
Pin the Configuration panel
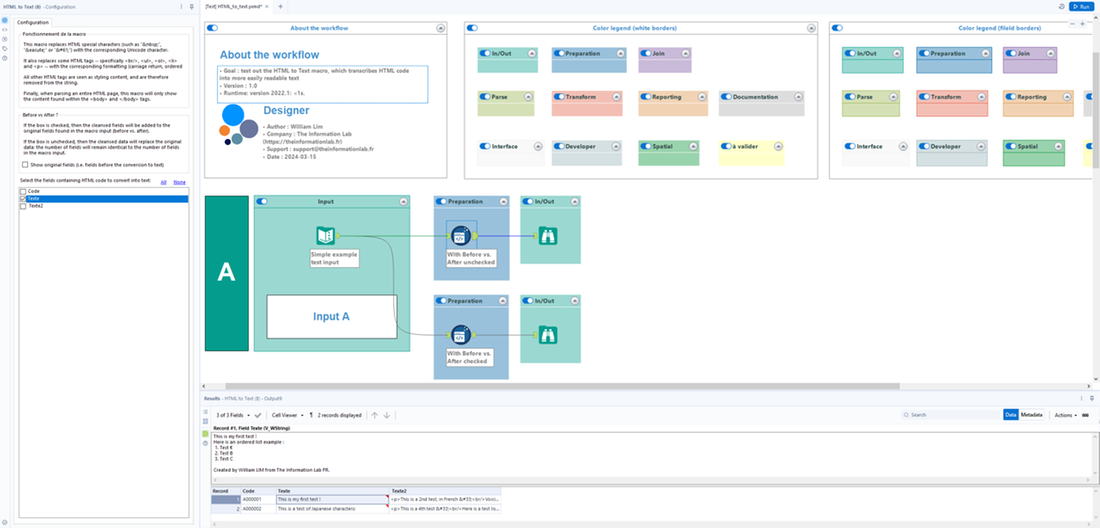pos(191,6)
